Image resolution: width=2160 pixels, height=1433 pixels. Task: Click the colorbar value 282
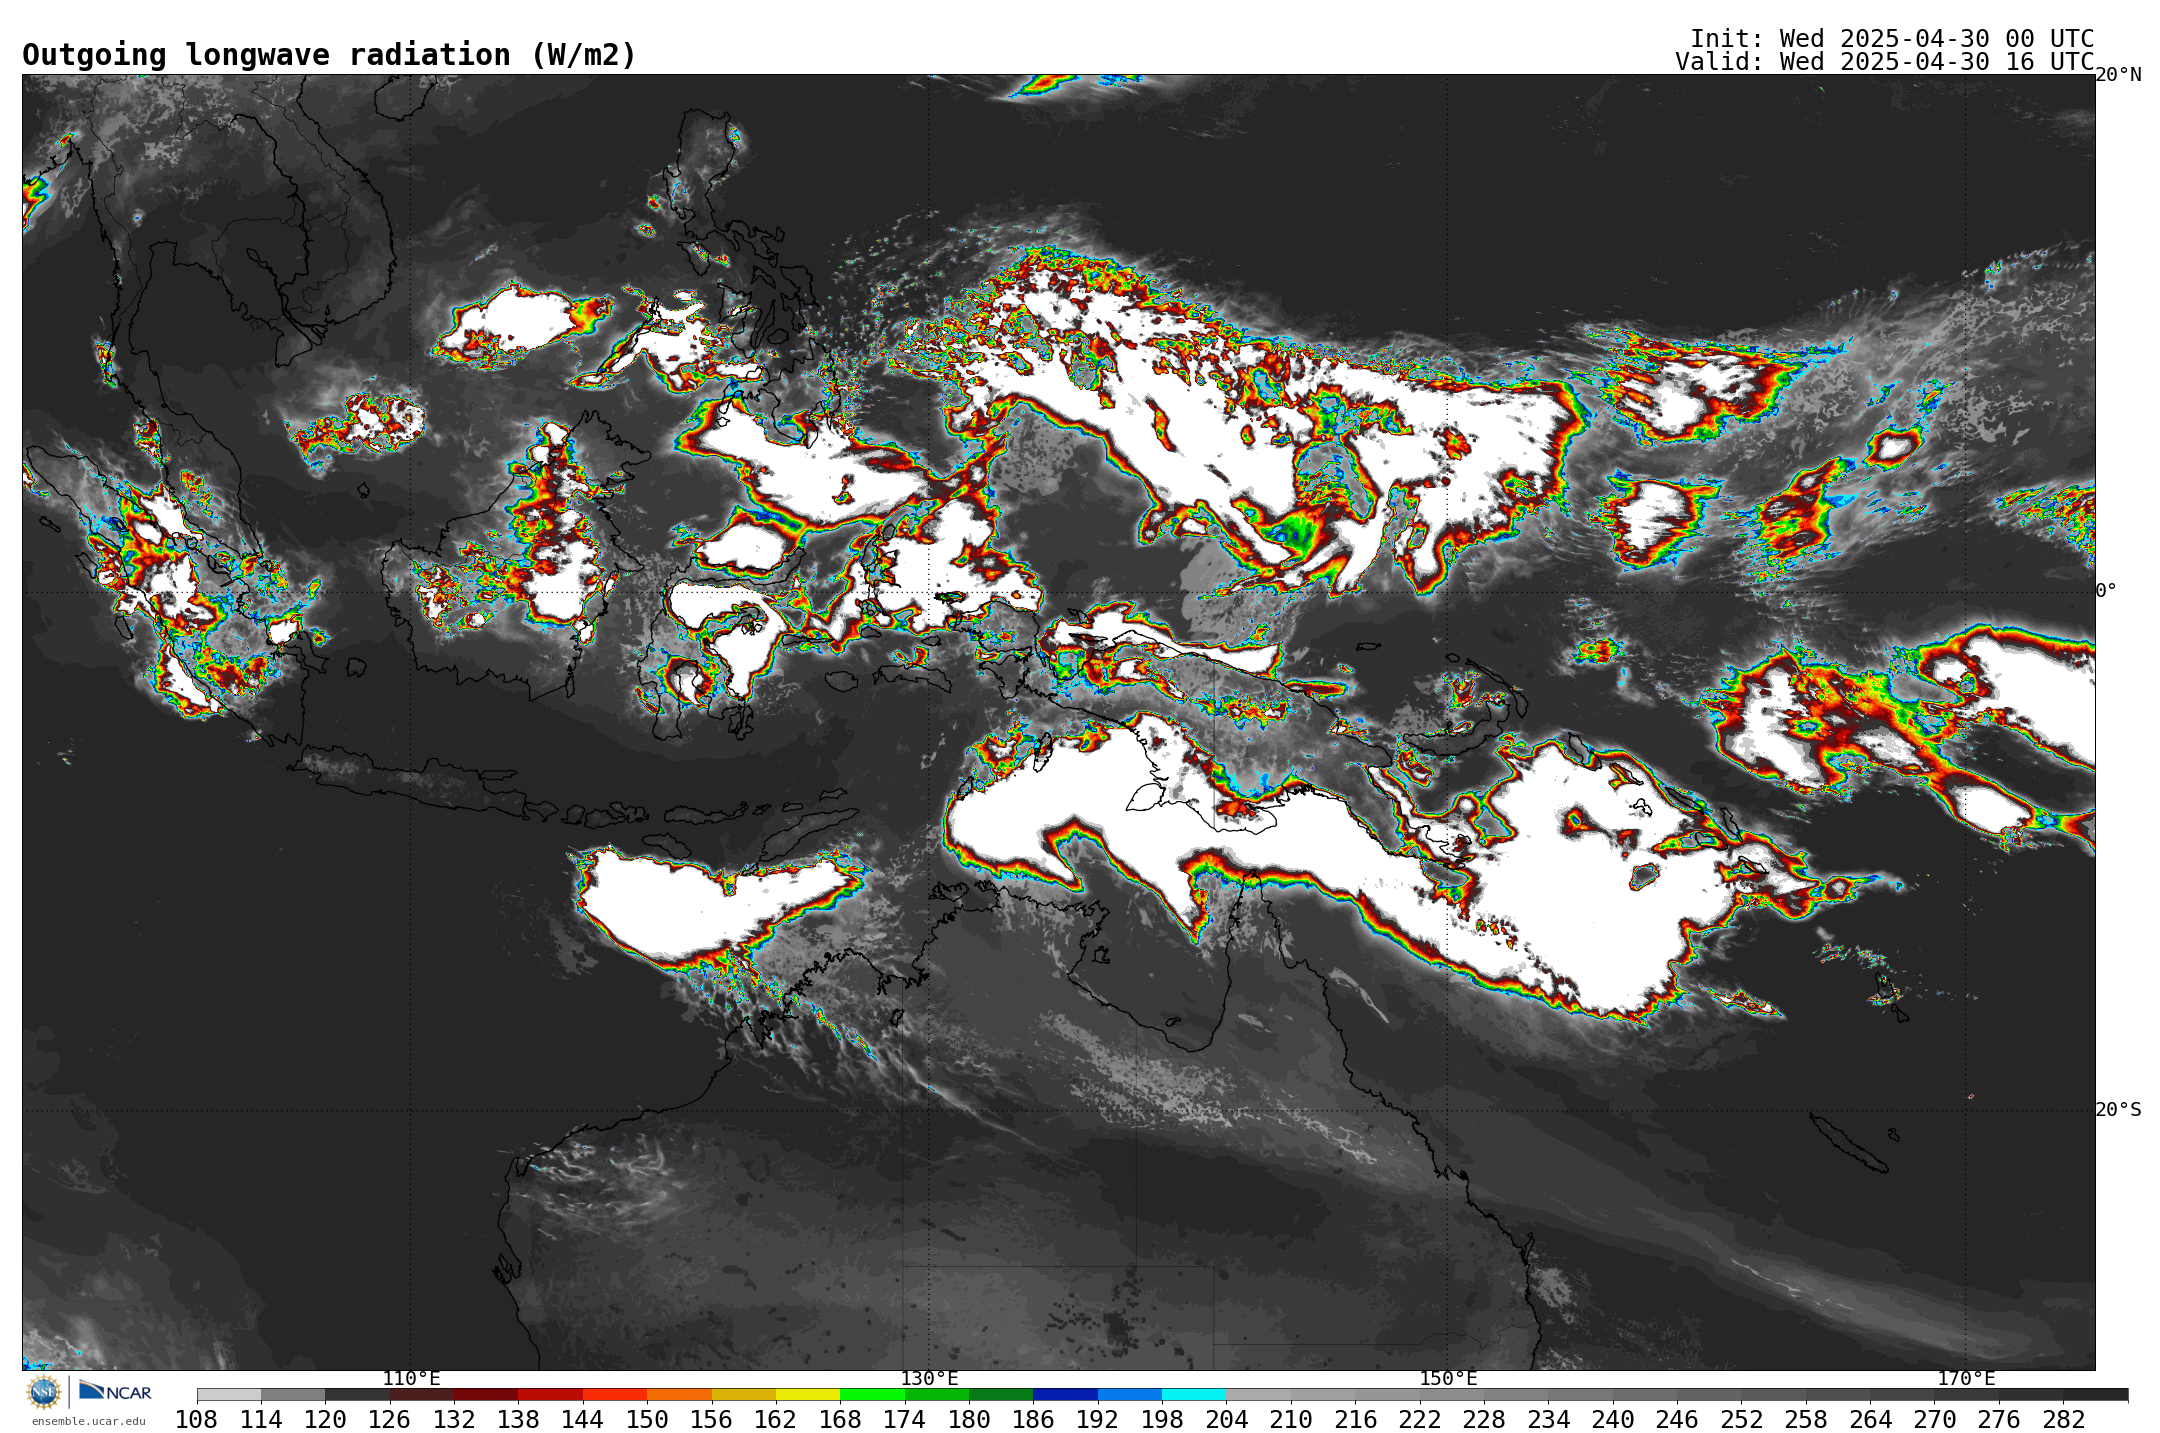click(x=2063, y=1419)
